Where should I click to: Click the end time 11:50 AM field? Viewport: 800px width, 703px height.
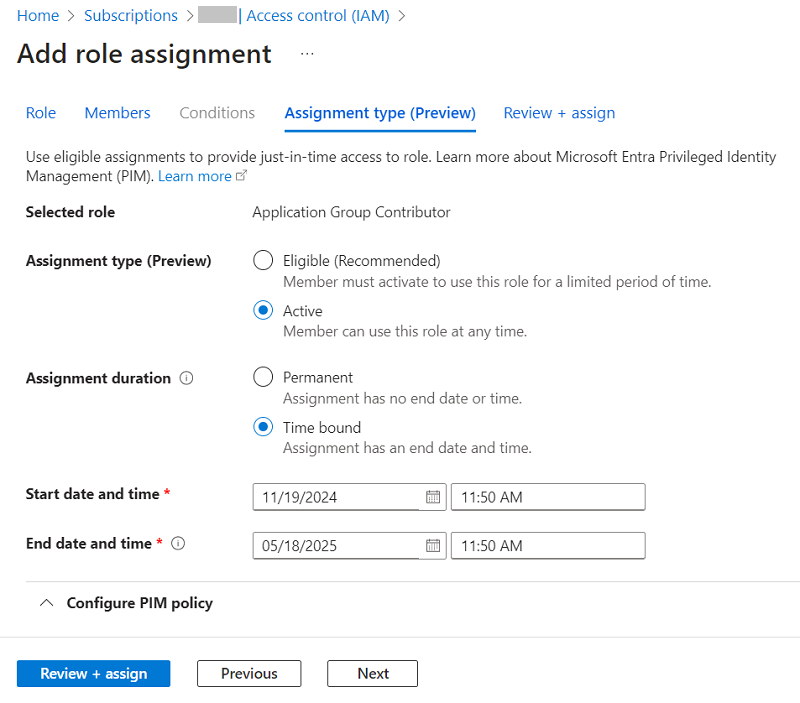[x=547, y=545]
